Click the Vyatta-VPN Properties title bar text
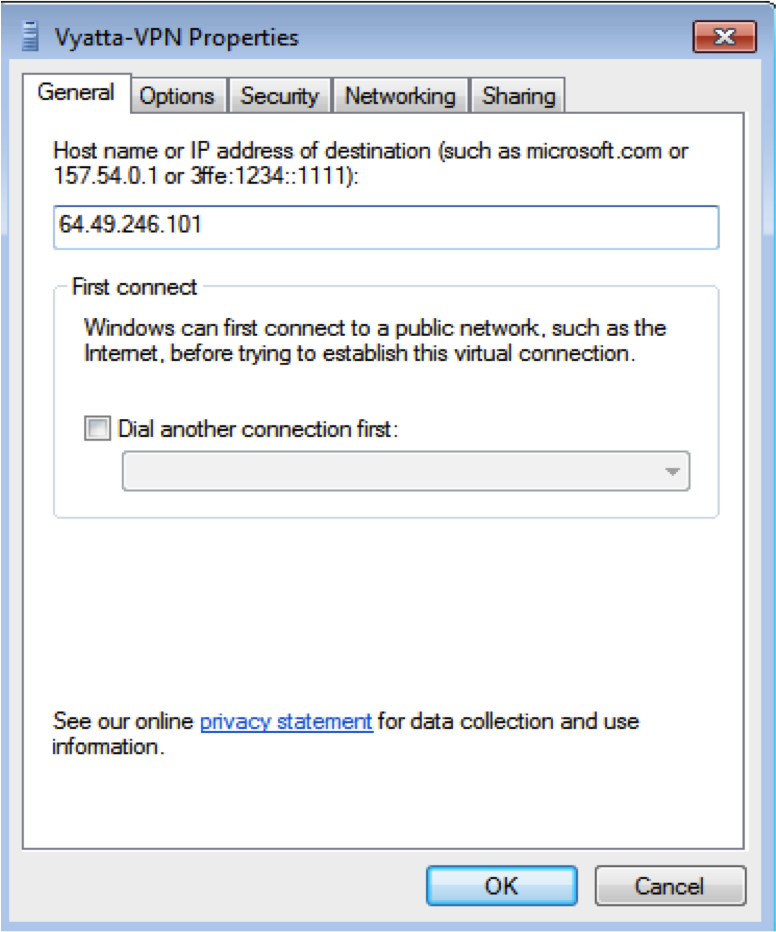 pos(176,37)
